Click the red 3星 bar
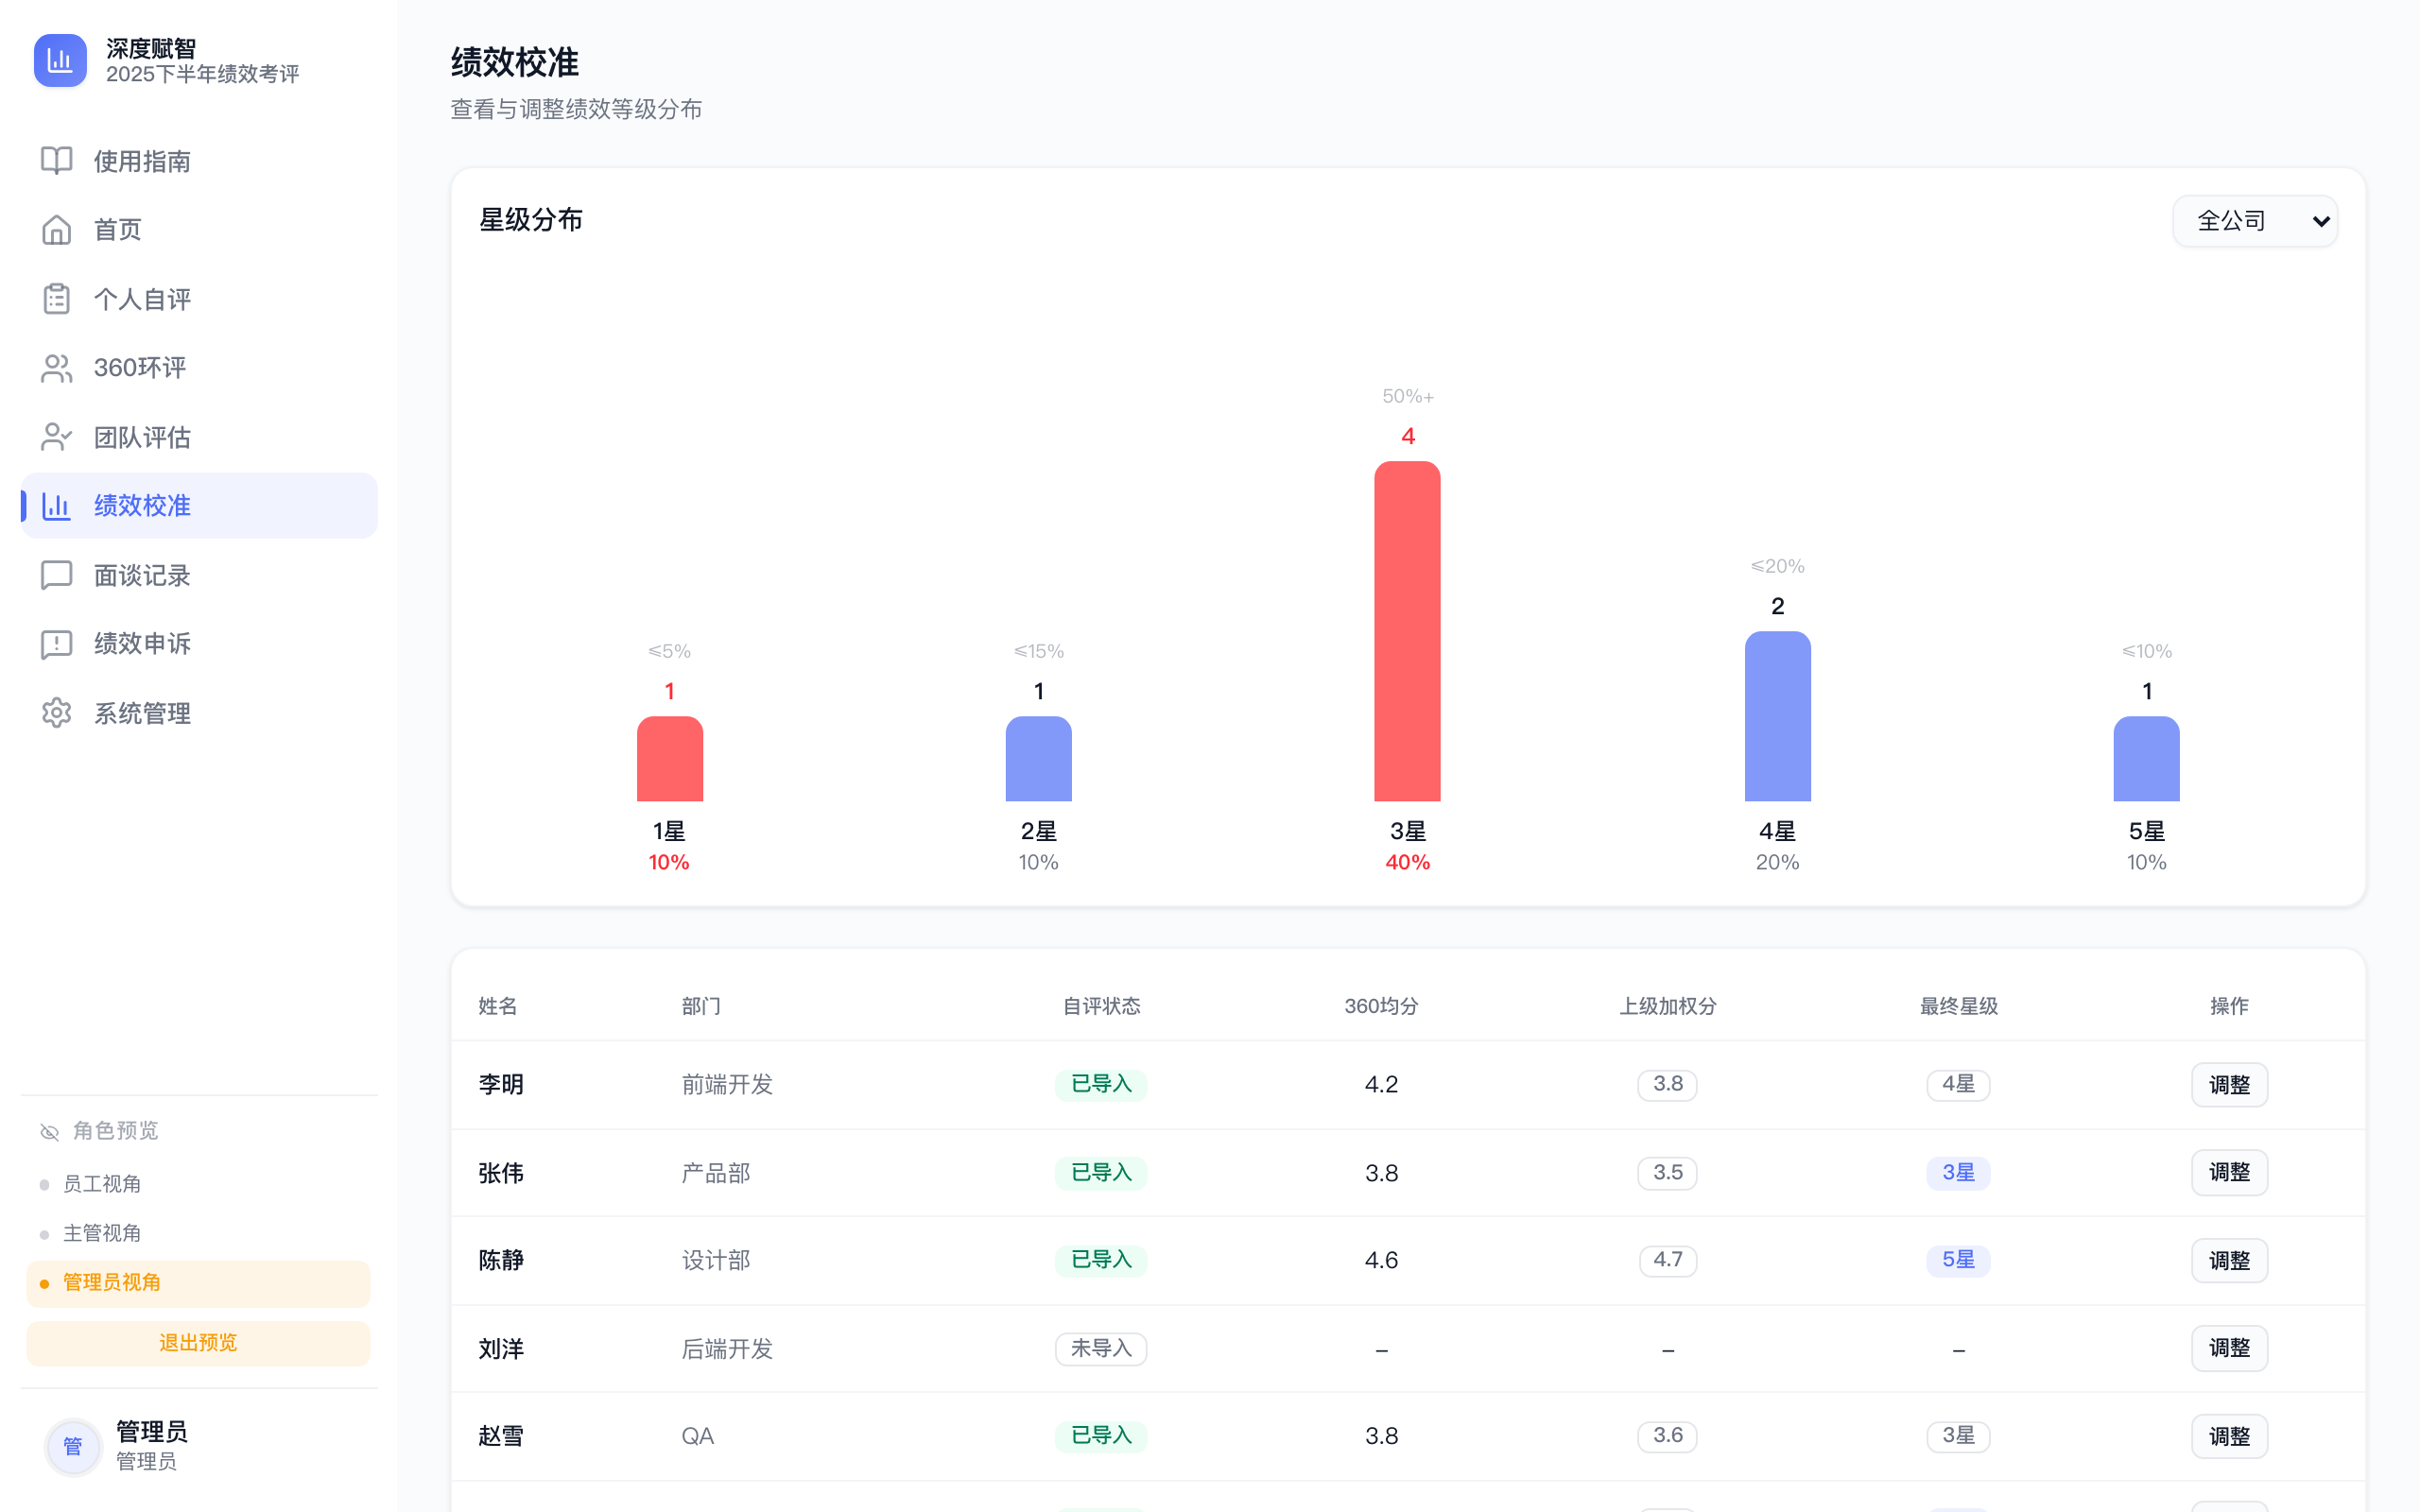The height and width of the screenshot is (1512, 2420). [1408, 630]
